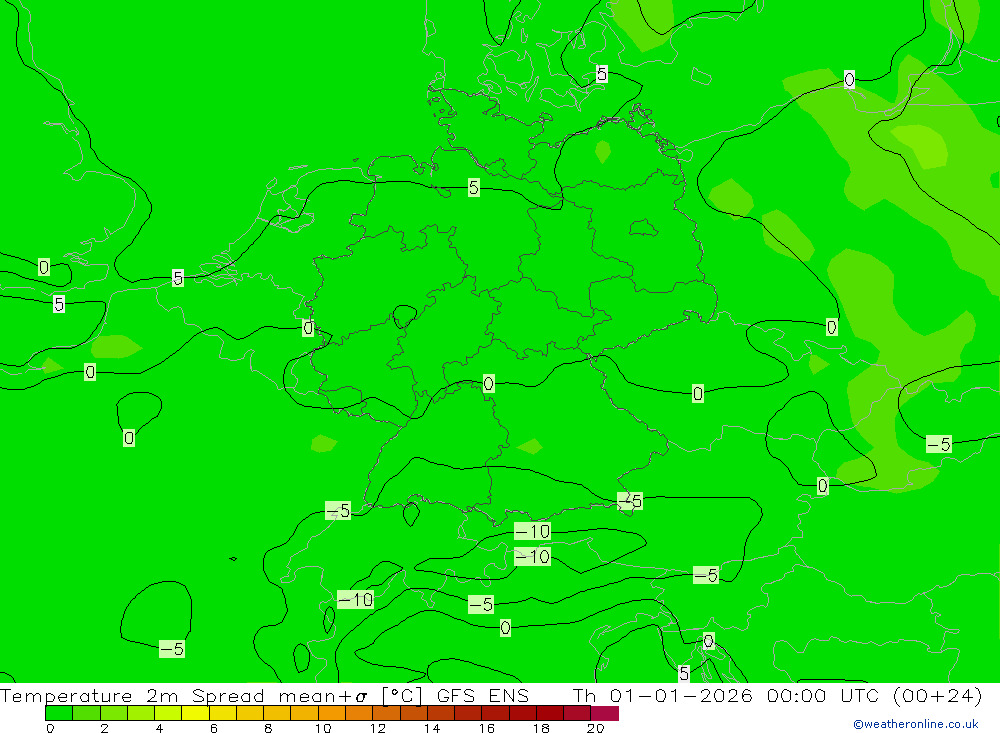
Task: Click color scale tick label '4'
Action: pos(159,728)
